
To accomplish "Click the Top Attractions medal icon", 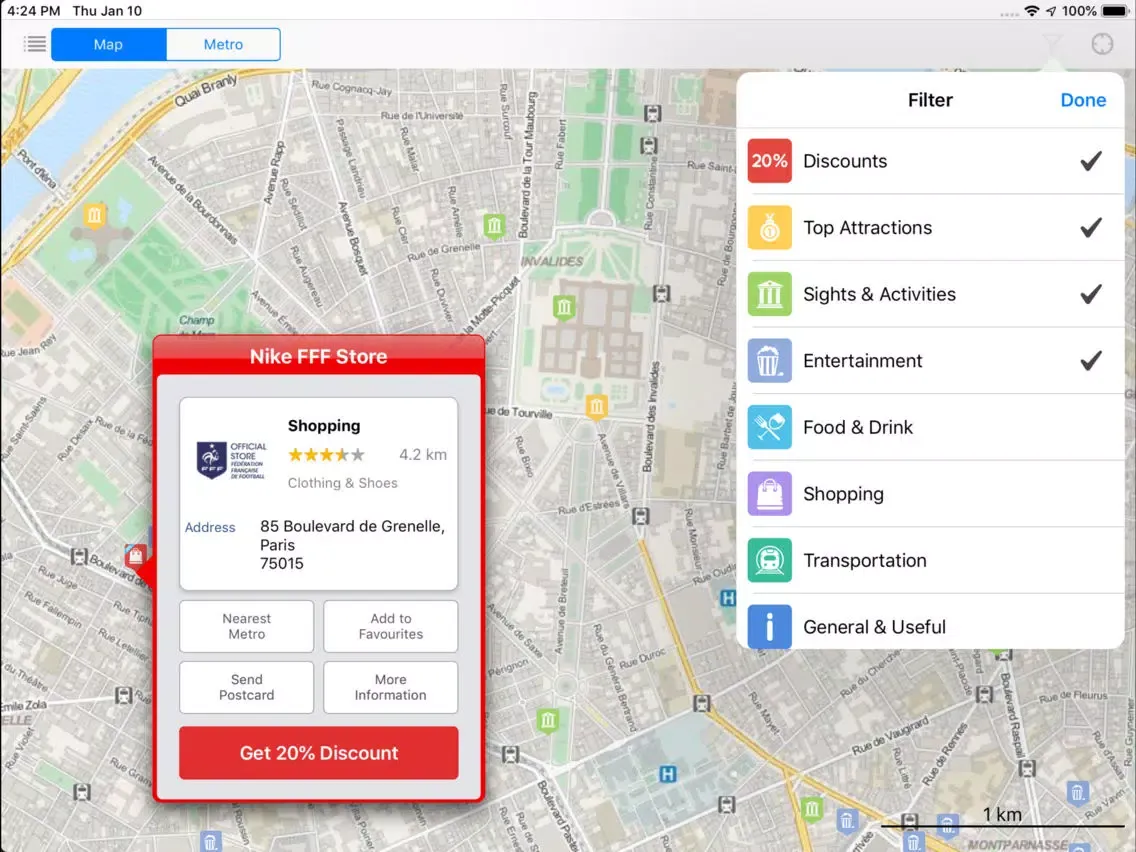I will [769, 227].
